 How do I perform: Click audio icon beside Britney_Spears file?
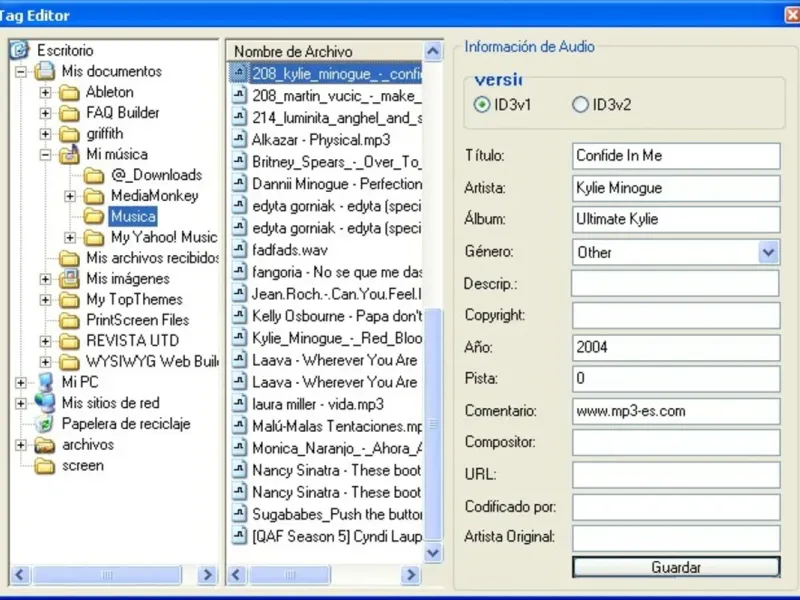coord(239,162)
